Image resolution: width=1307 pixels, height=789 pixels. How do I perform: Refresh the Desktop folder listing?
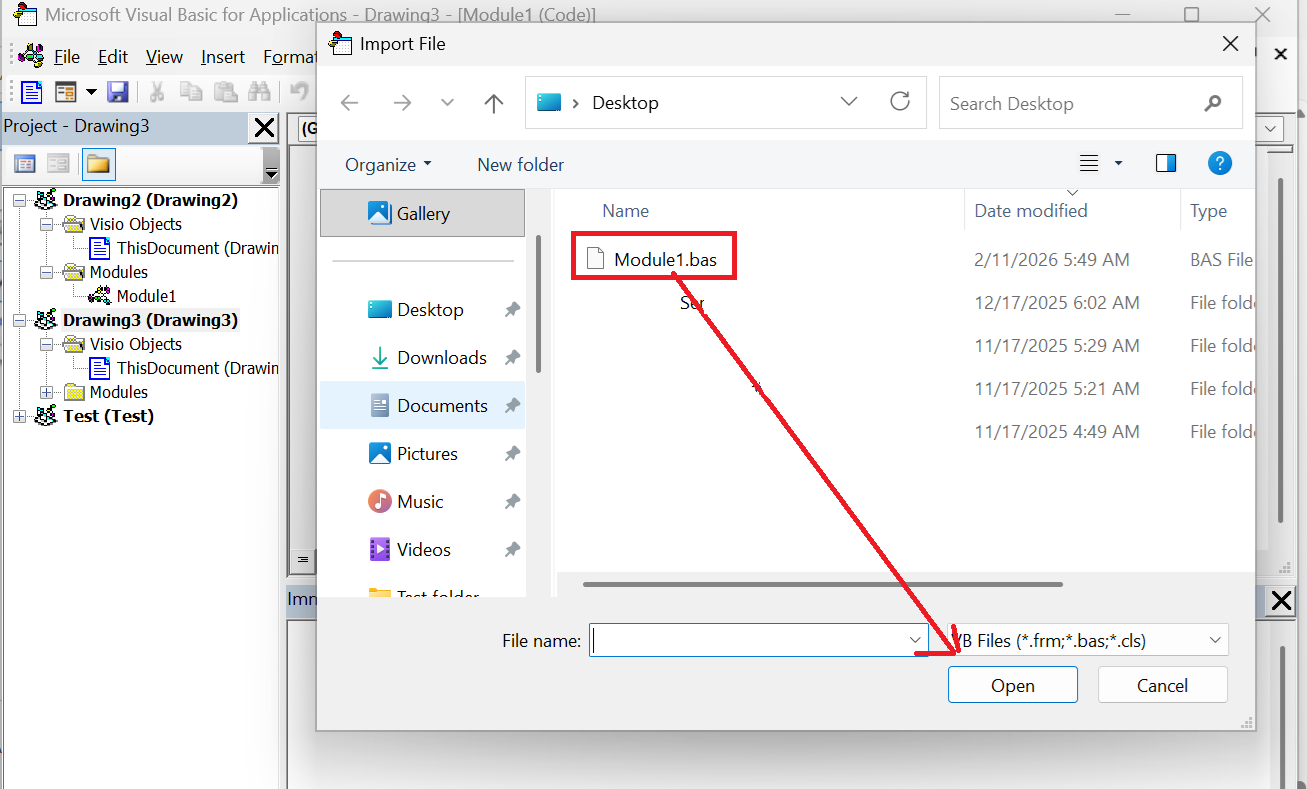900,102
